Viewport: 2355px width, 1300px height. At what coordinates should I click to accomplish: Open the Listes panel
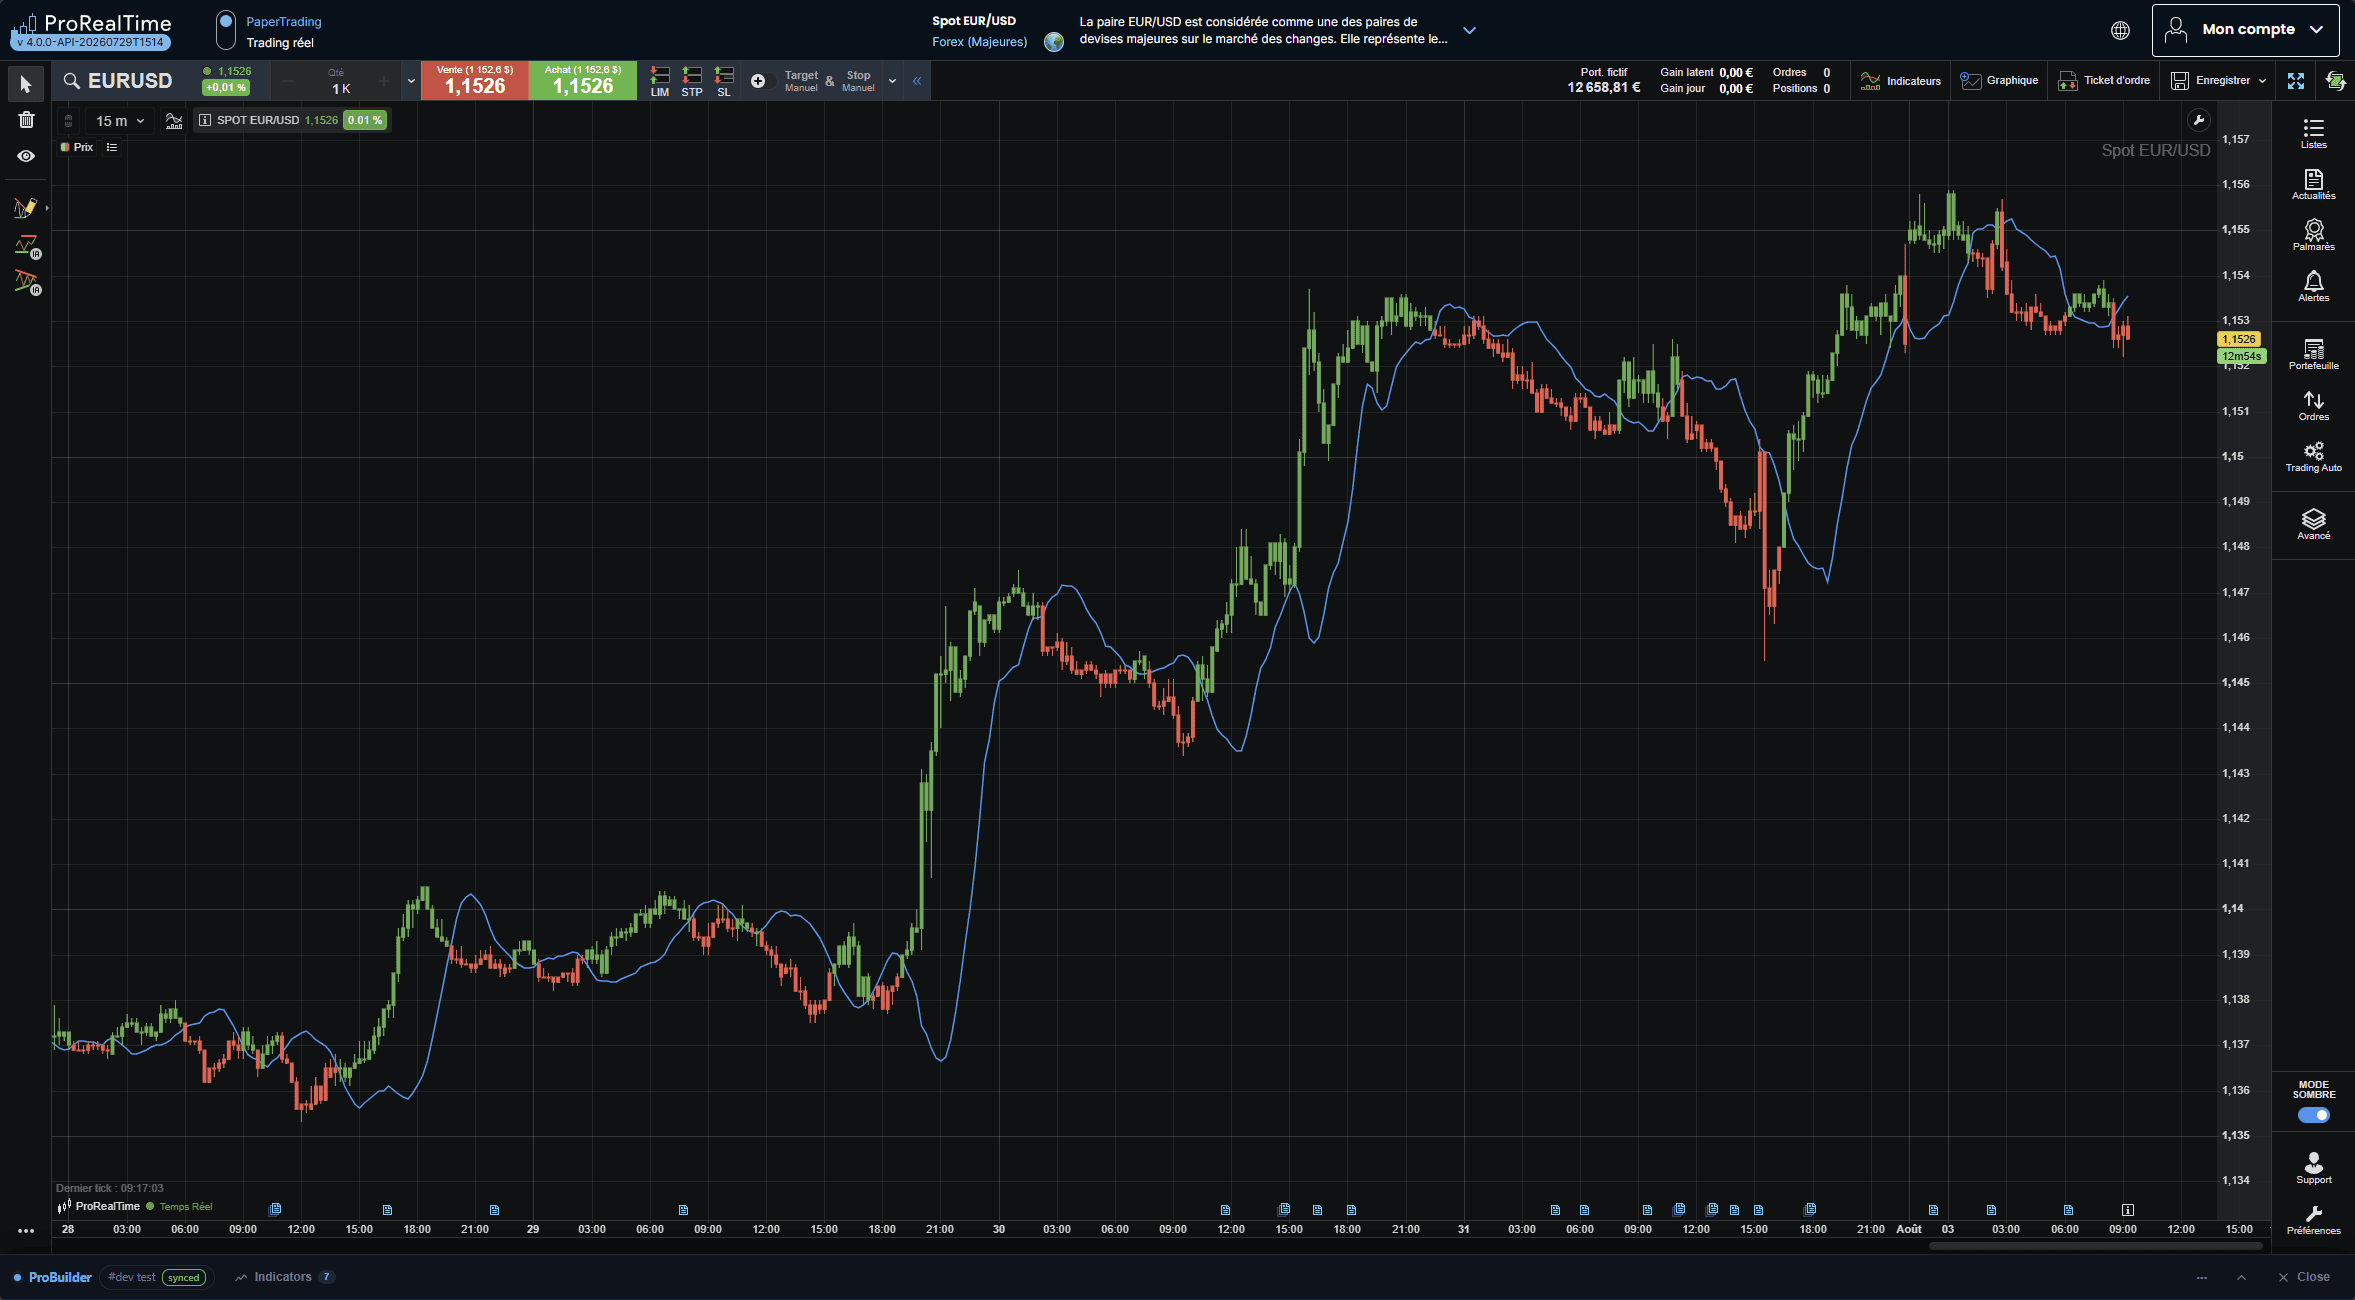click(2313, 133)
